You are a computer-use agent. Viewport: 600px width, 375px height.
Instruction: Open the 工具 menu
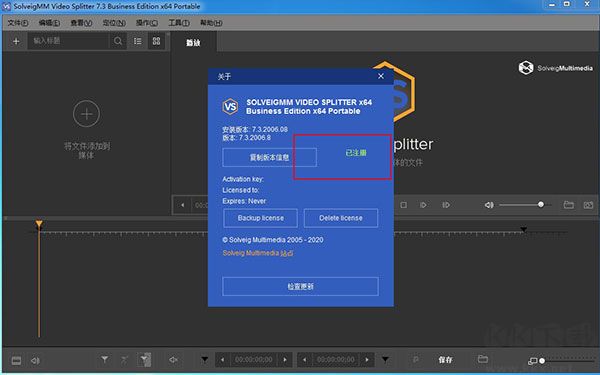tap(179, 23)
